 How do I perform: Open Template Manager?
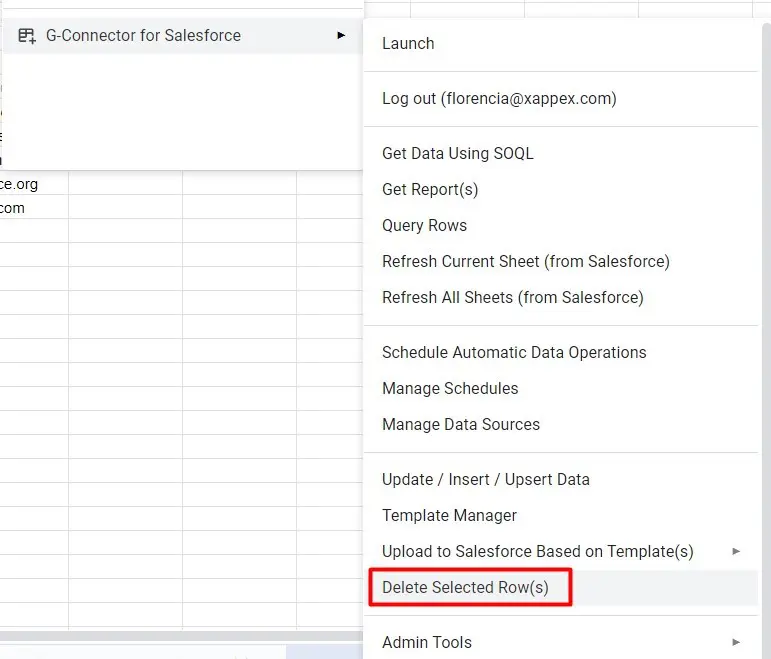(x=561, y=515)
